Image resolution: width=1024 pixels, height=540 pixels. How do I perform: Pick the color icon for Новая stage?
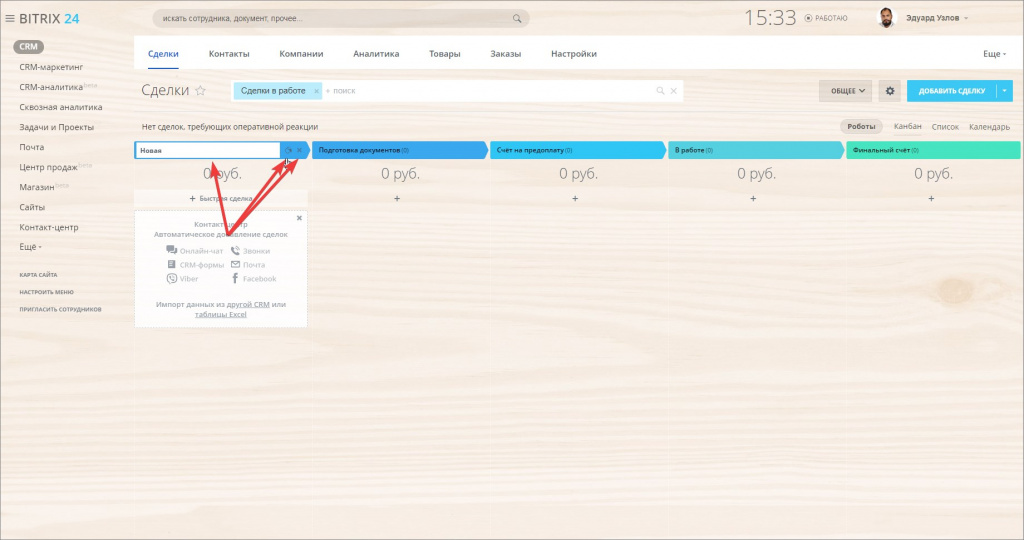(x=288, y=150)
